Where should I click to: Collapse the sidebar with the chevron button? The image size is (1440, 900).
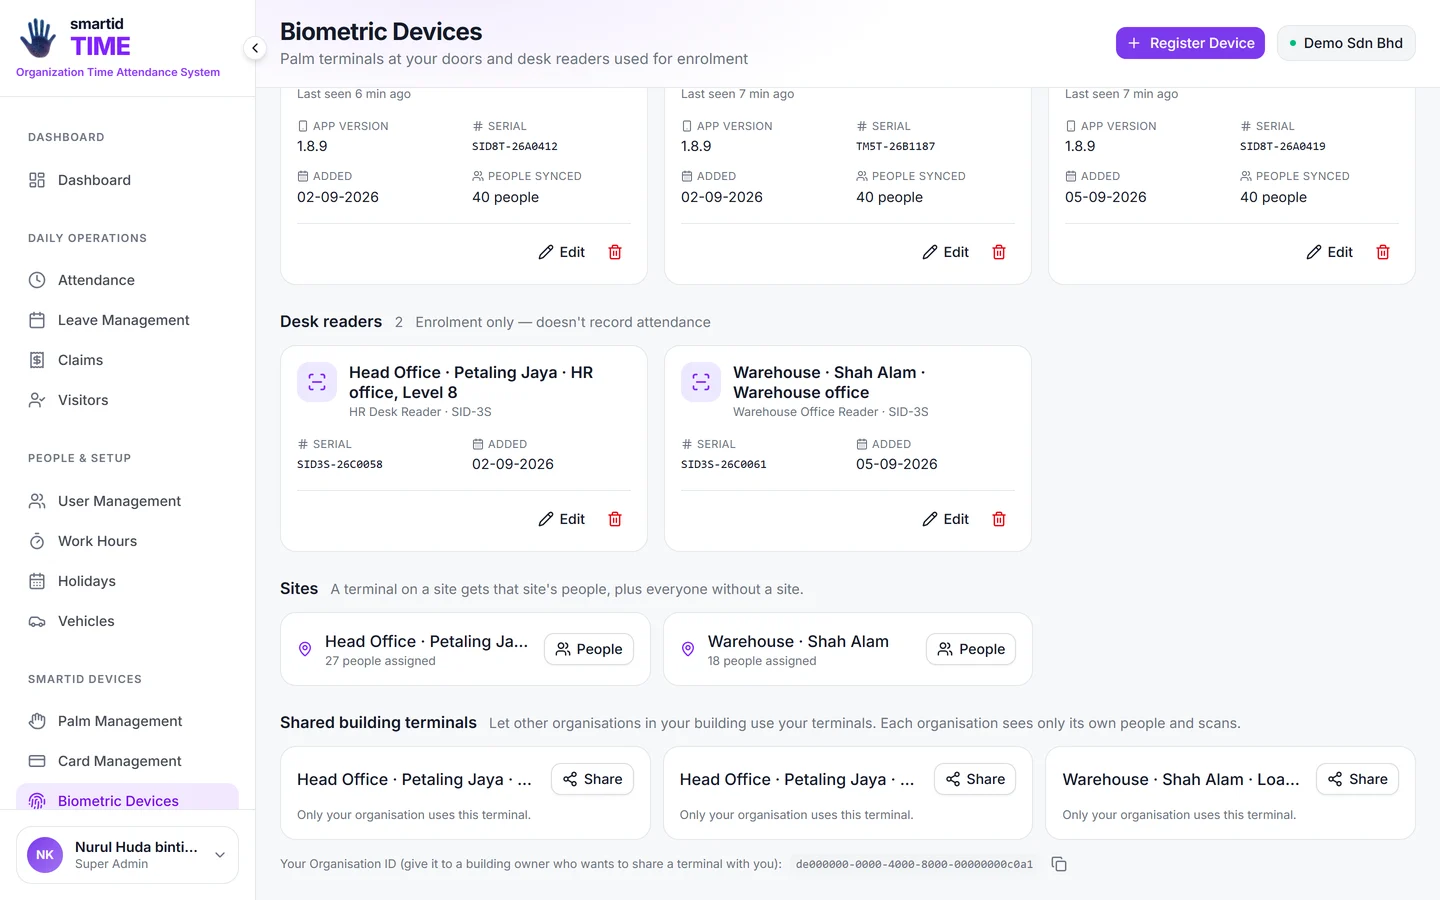point(255,48)
